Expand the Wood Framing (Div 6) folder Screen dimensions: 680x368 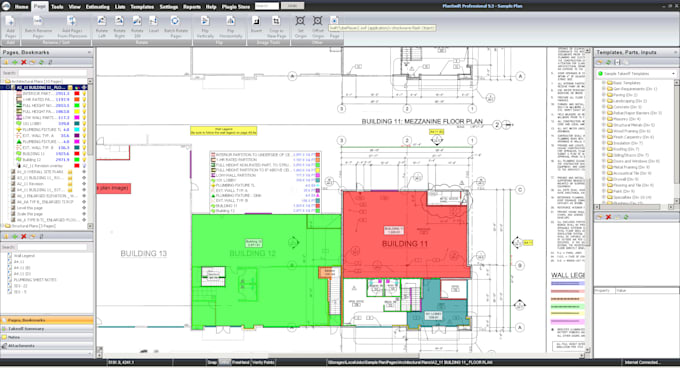coord(604,131)
